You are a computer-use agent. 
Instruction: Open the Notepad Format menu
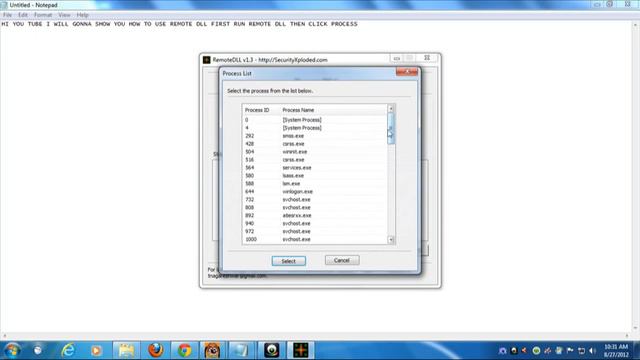(x=43, y=15)
